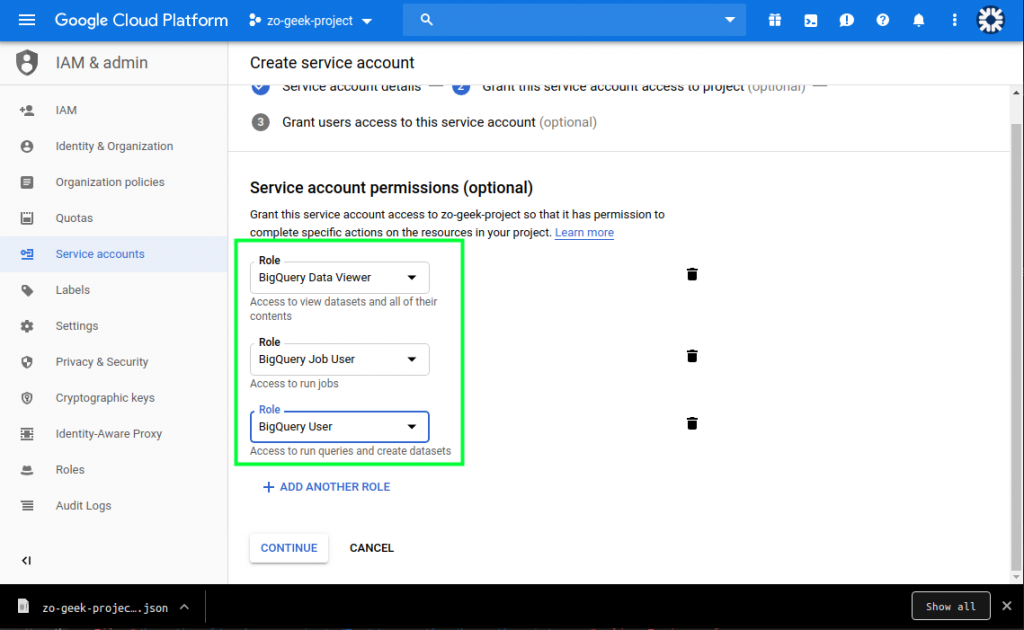Click the search magnifier icon
Viewport: 1024px width, 630px height.
click(426, 20)
